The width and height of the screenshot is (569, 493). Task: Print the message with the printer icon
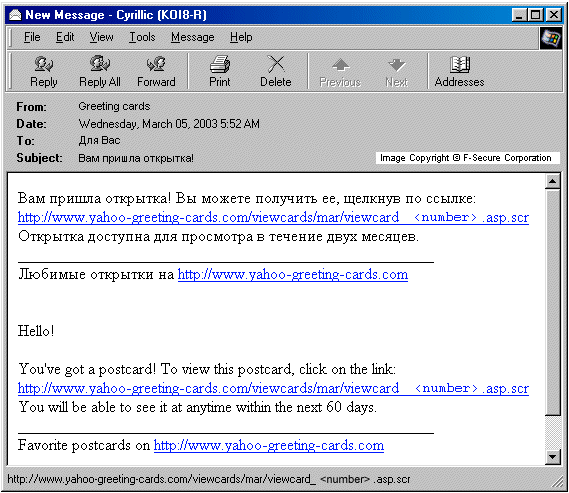[x=220, y=64]
